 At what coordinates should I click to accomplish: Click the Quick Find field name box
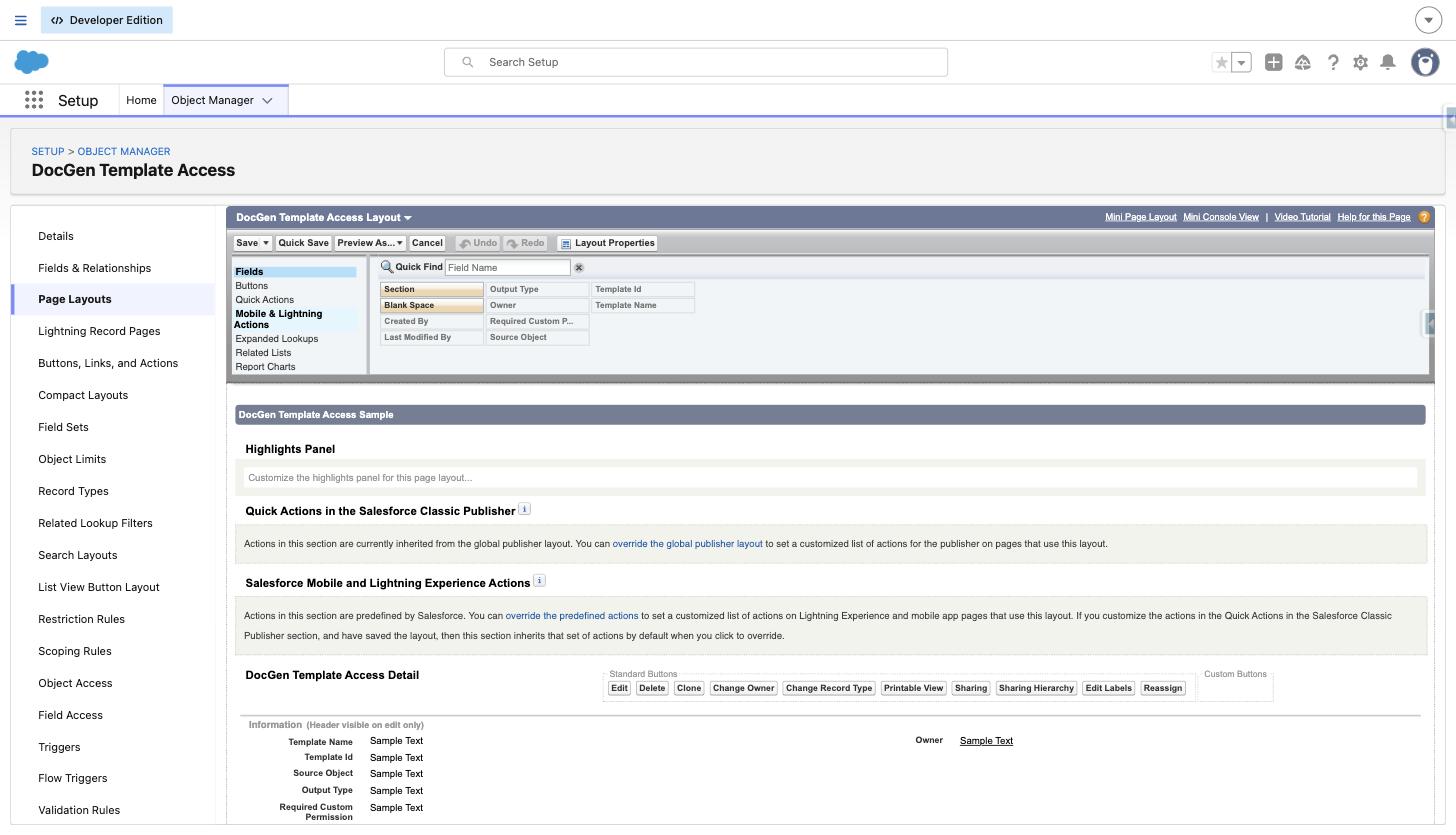(x=507, y=268)
